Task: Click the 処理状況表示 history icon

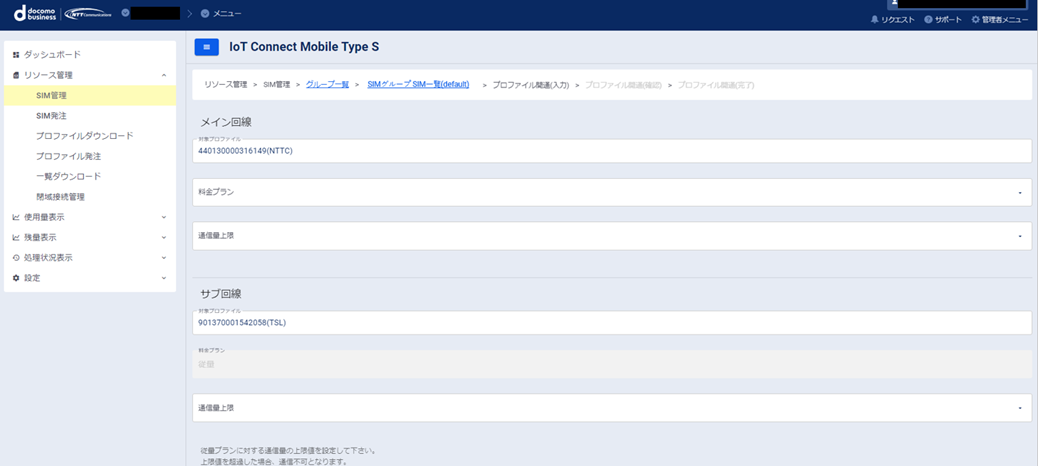Action: (16, 258)
